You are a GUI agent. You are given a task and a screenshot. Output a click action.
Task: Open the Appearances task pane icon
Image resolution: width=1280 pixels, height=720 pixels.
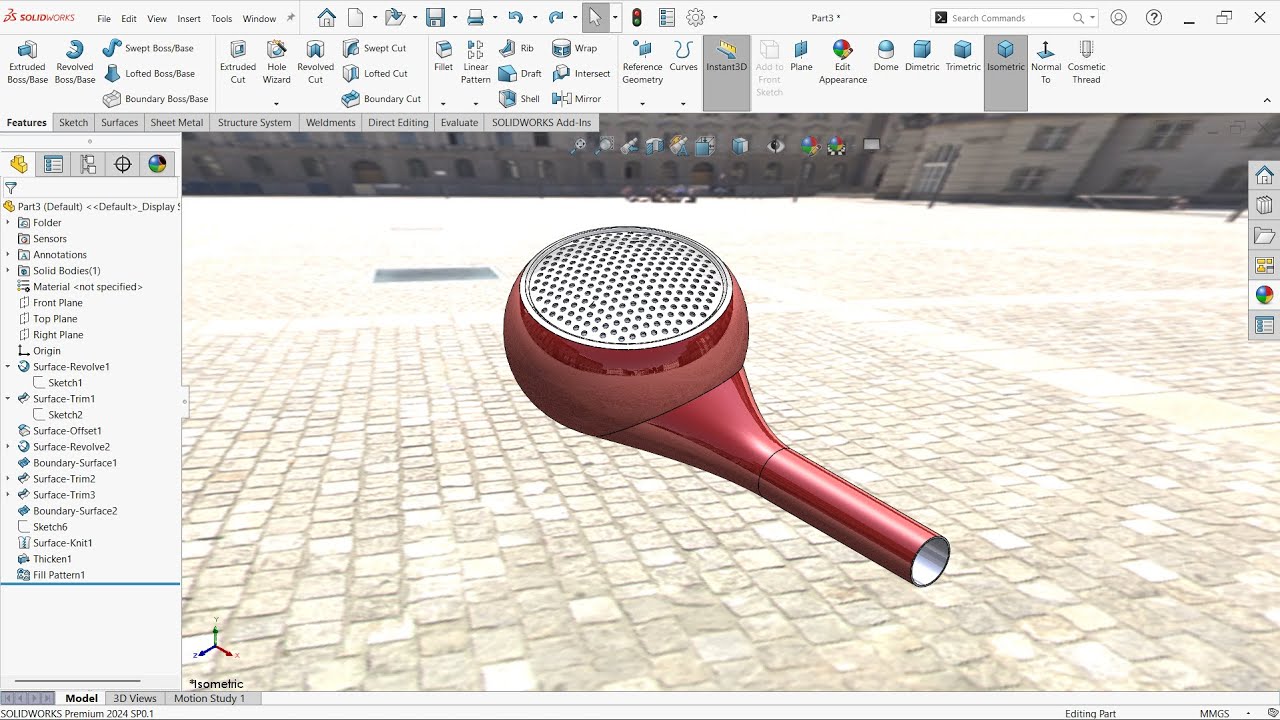point(1264,295)
